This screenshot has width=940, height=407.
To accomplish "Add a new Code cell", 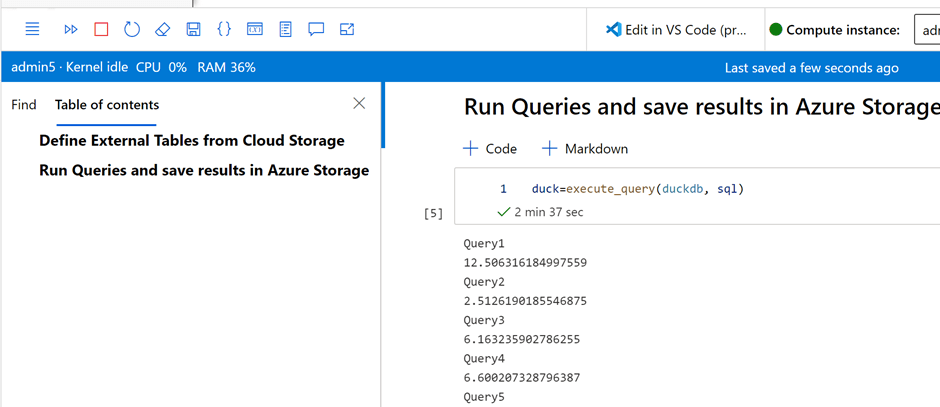I will coord(490,149).
